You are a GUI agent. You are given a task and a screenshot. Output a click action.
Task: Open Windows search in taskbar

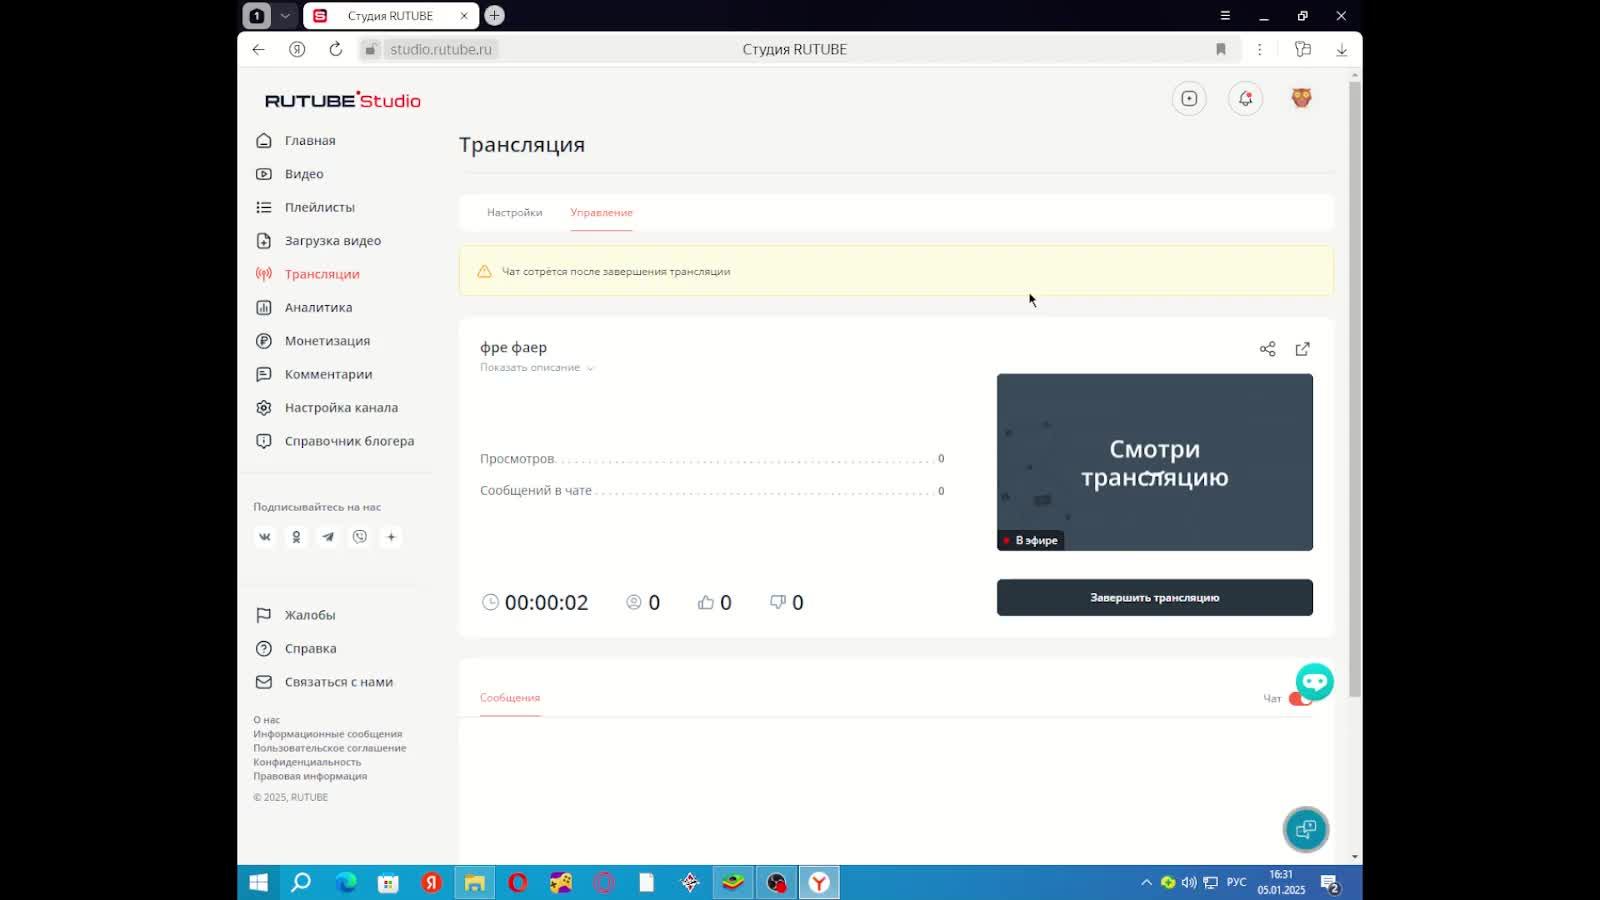[x=301, y=883]
